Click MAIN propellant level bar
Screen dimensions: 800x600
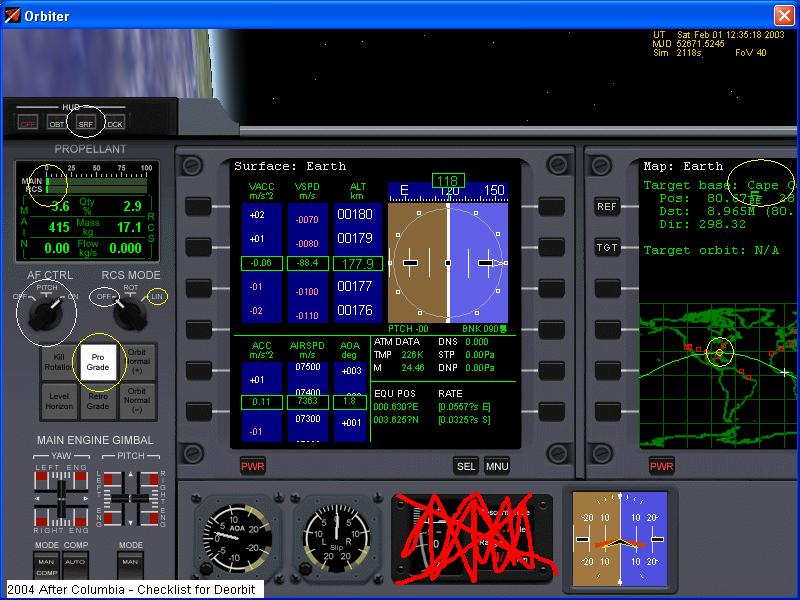point(97,181)
